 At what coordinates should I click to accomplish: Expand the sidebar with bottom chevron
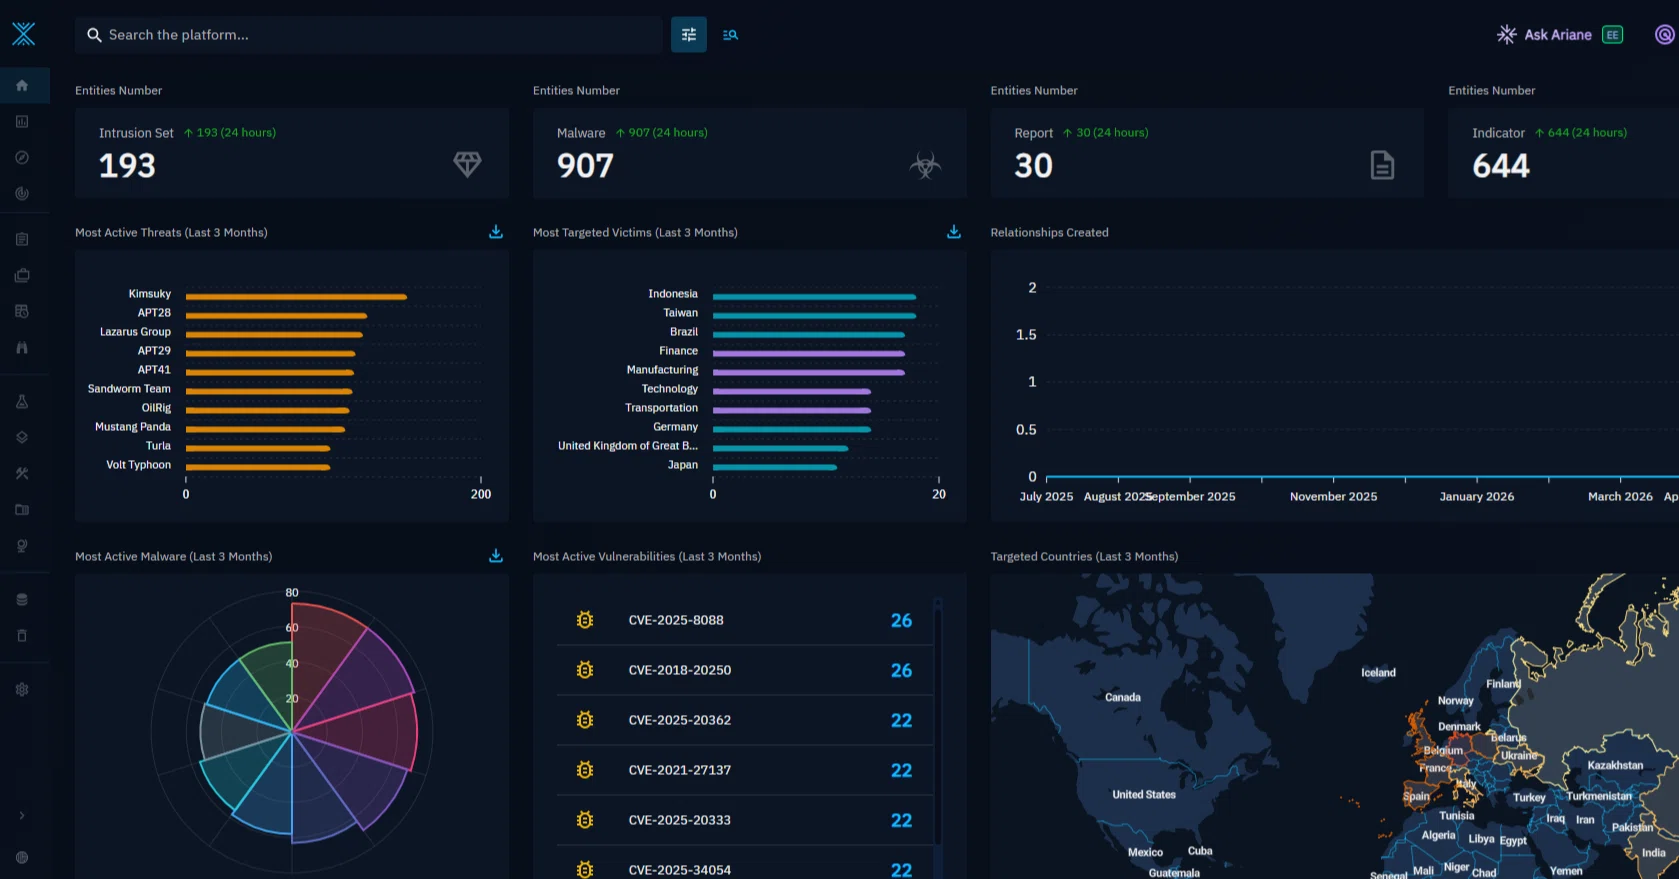point(22,815)
